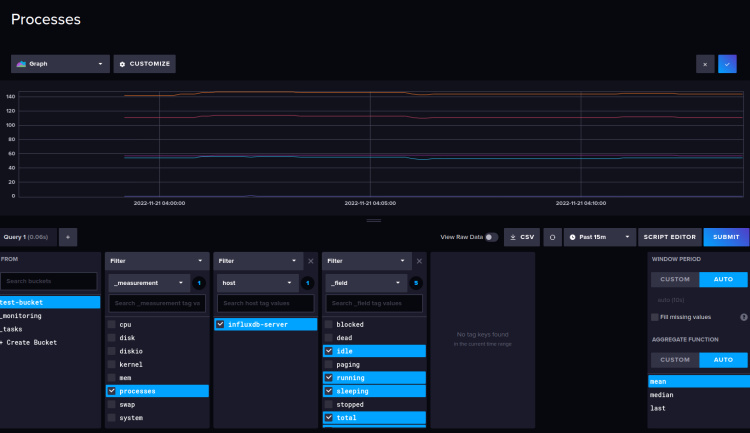Open the Customize gear settings
This screenshot has height=433, width=750.
[x=145, y=64]
